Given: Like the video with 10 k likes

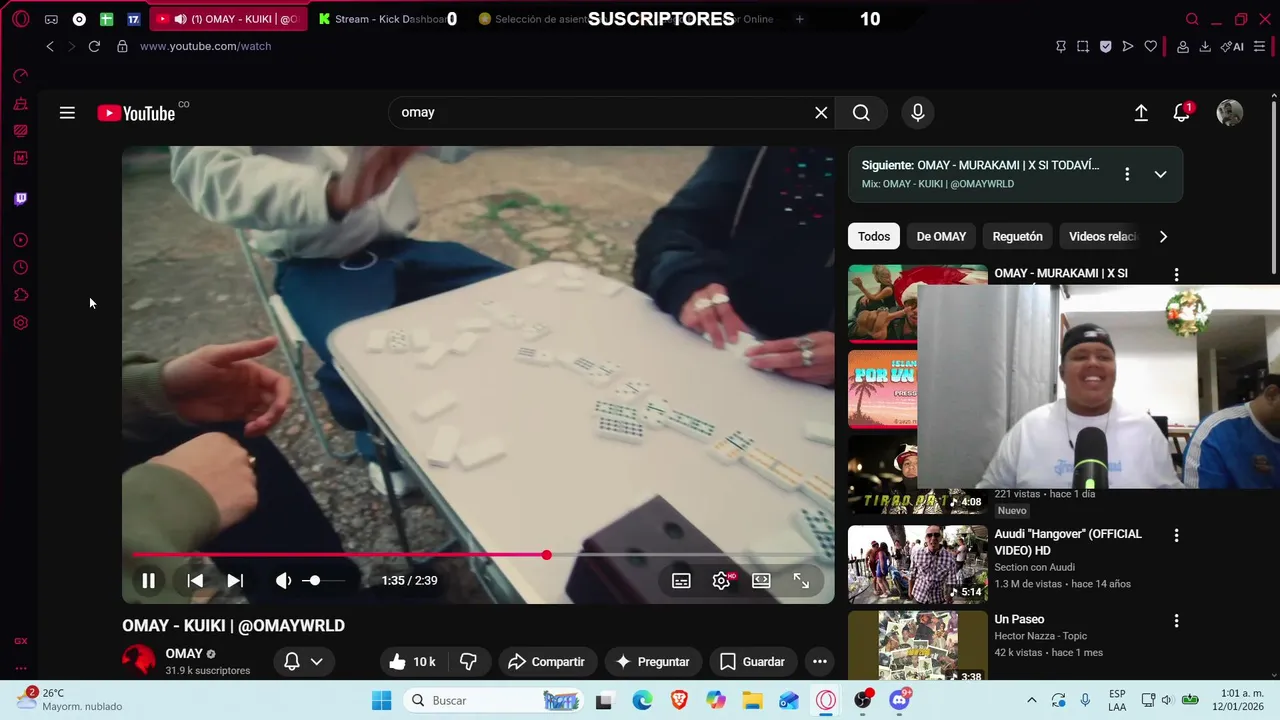Looking at the screenshot, I should (414, 662).
